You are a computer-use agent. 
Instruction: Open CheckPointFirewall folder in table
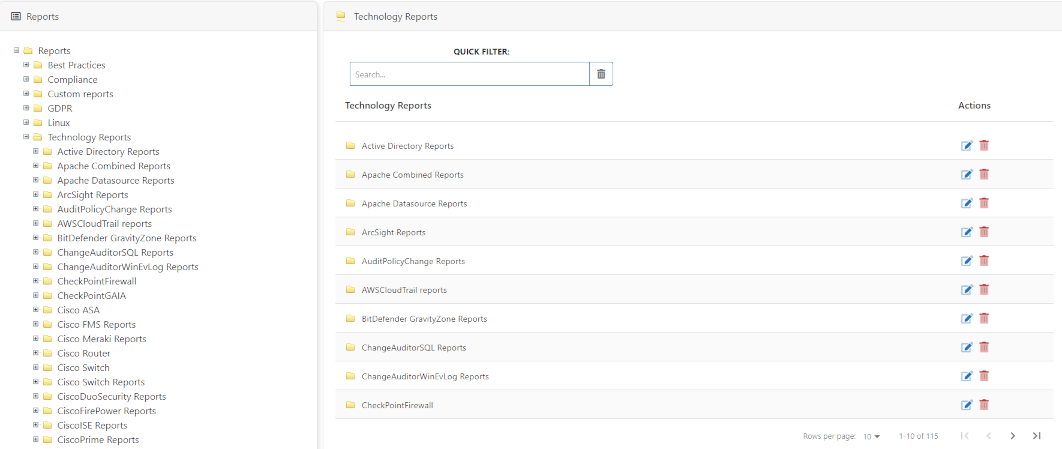point(398,405)
